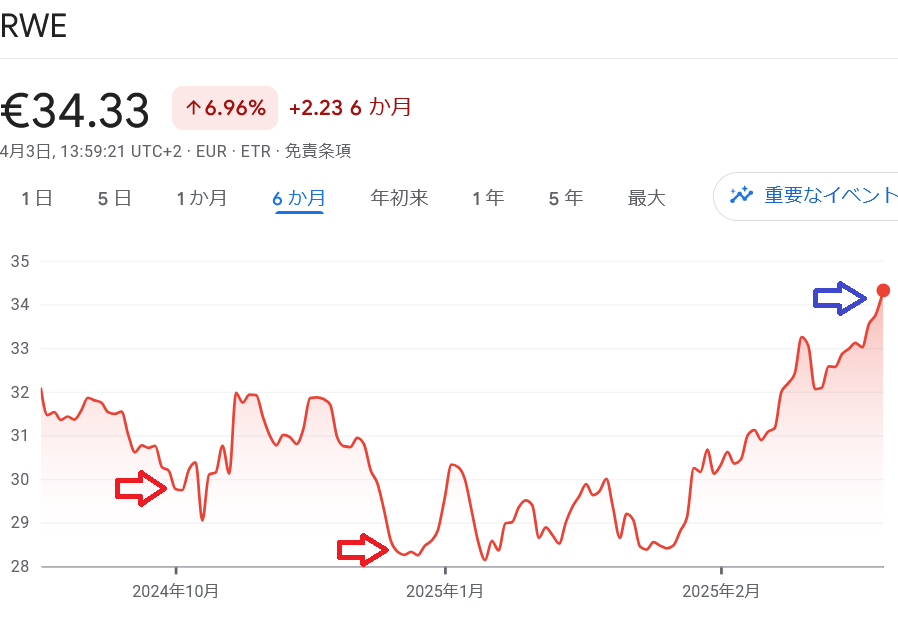This screenshot has width=898, height=619.
Task: Click the RWE ticker title
Action: [31, 25]
